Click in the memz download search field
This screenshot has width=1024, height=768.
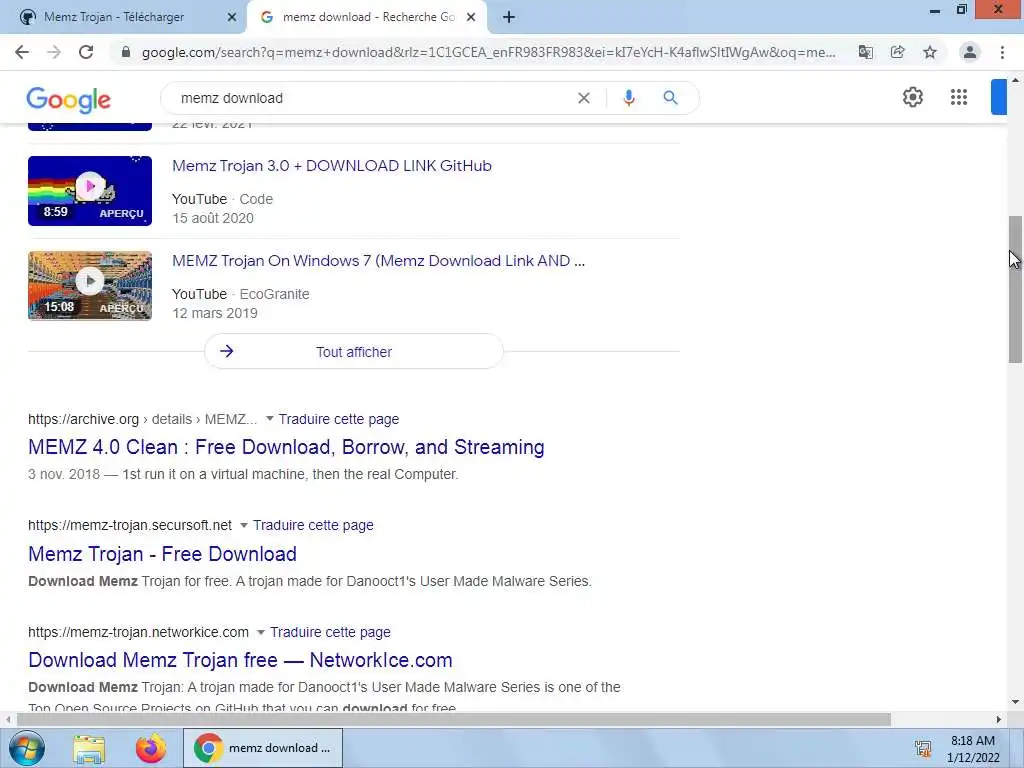click(372, 98)
